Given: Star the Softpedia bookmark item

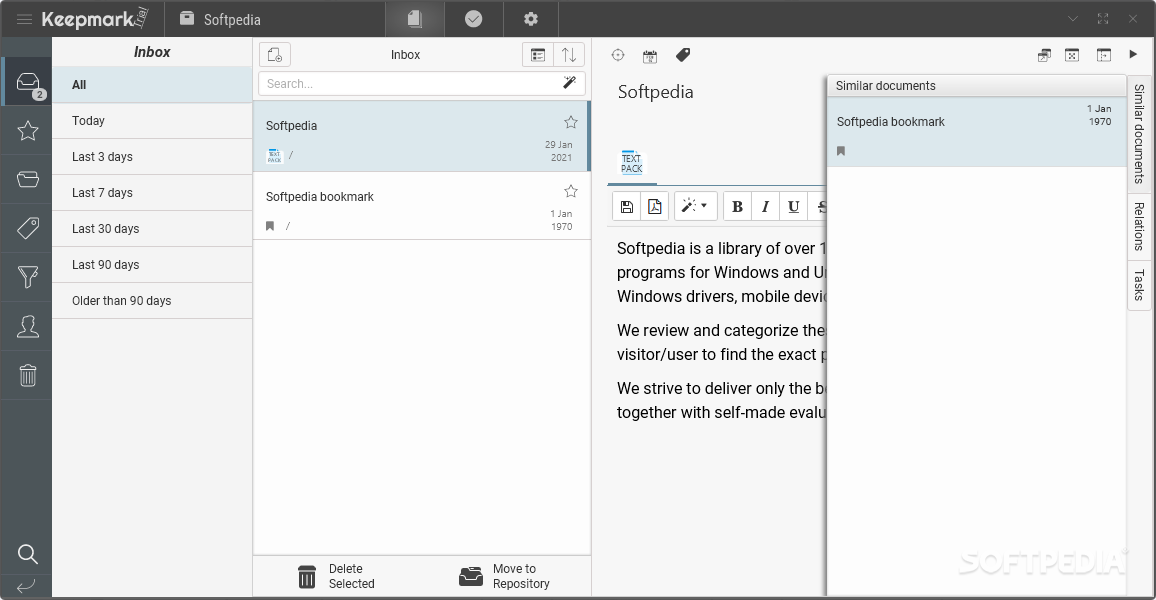Looking at the screenshot, I should 571,192.
